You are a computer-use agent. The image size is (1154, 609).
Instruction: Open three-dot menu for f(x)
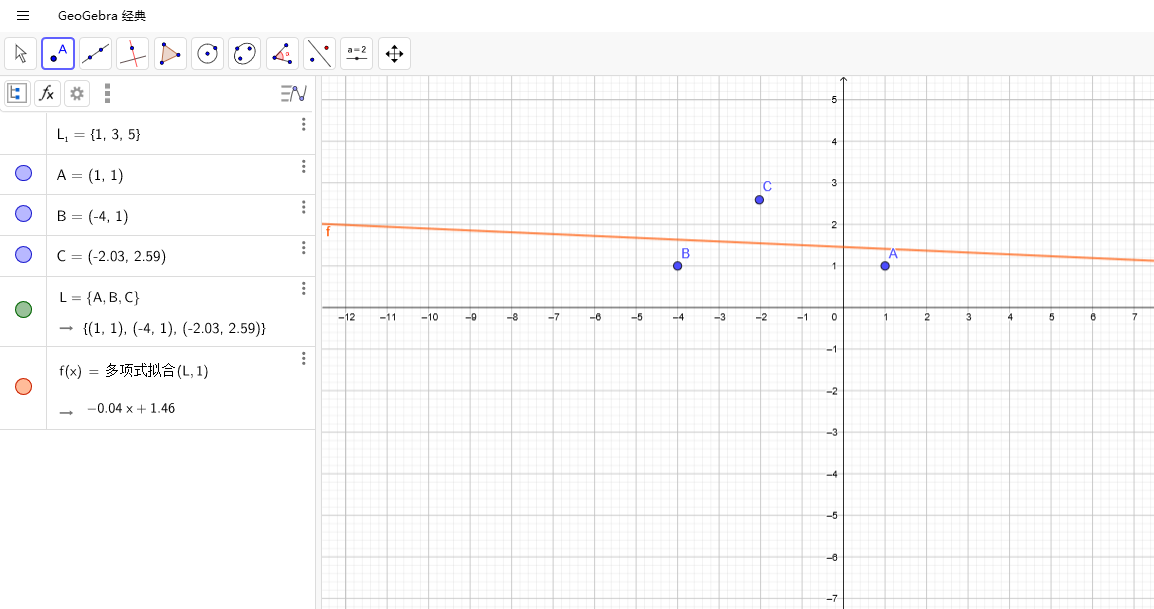pos(303,358)
